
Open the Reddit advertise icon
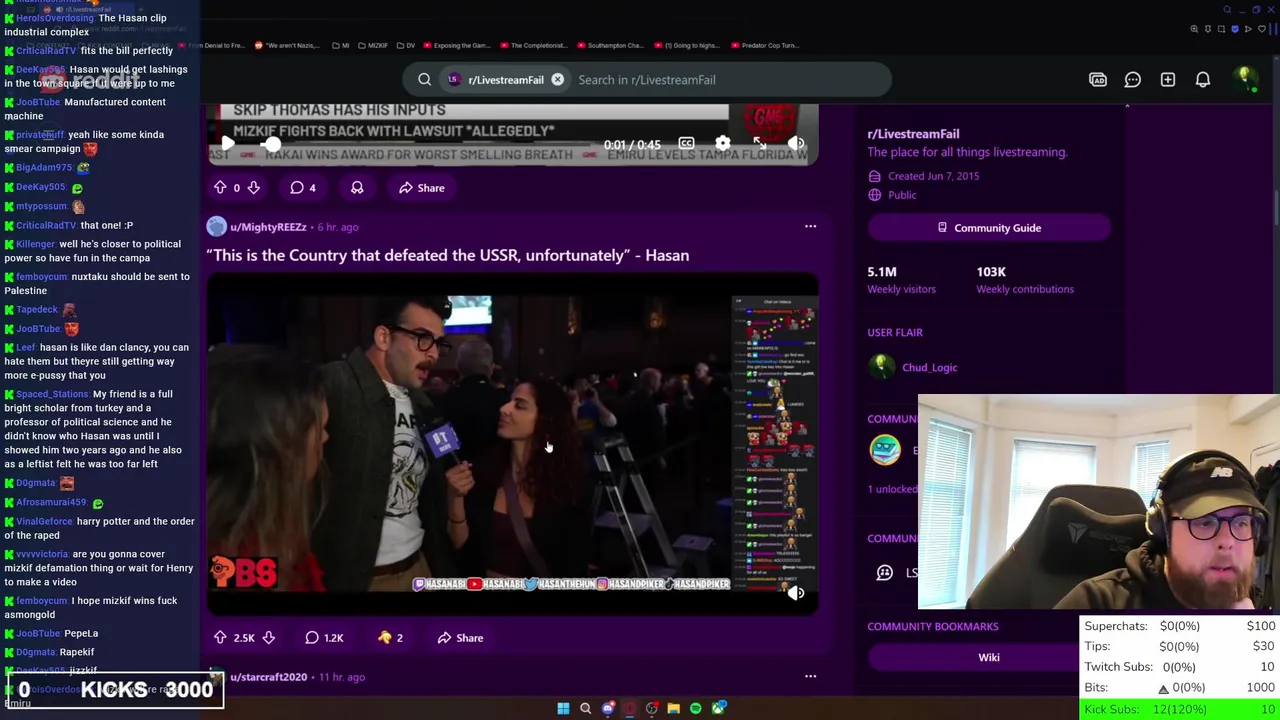1098,80
